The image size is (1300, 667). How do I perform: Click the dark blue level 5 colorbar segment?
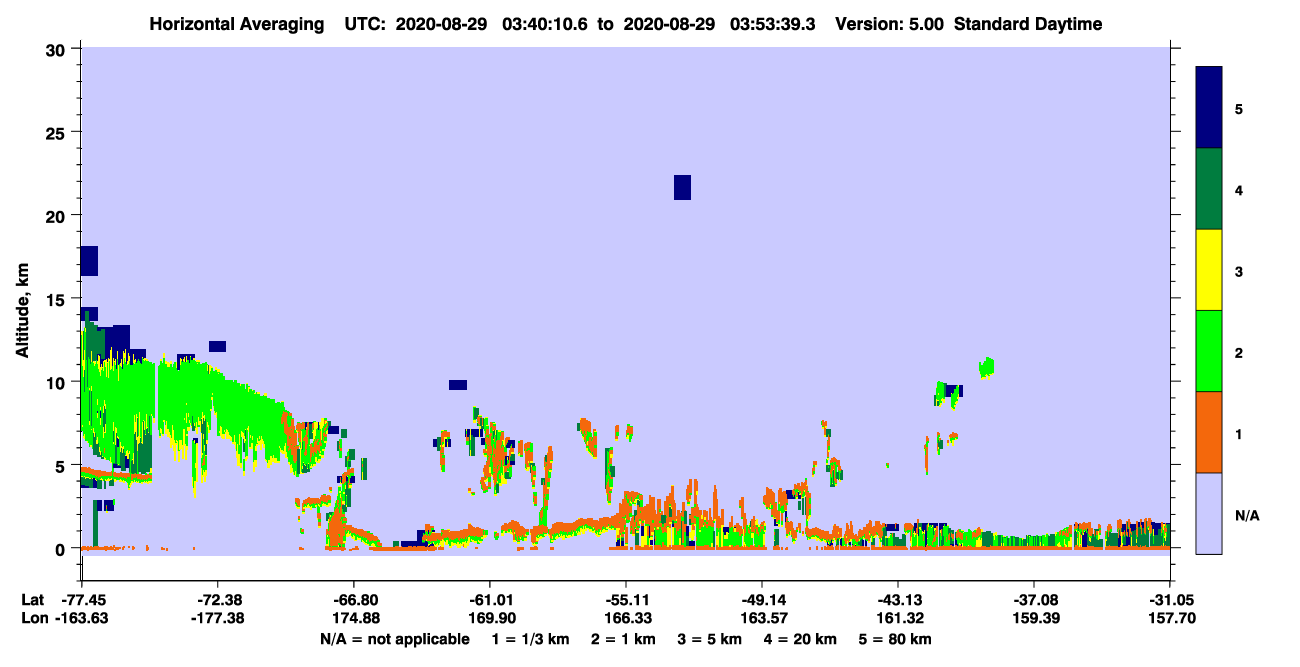pos(1209,107)
